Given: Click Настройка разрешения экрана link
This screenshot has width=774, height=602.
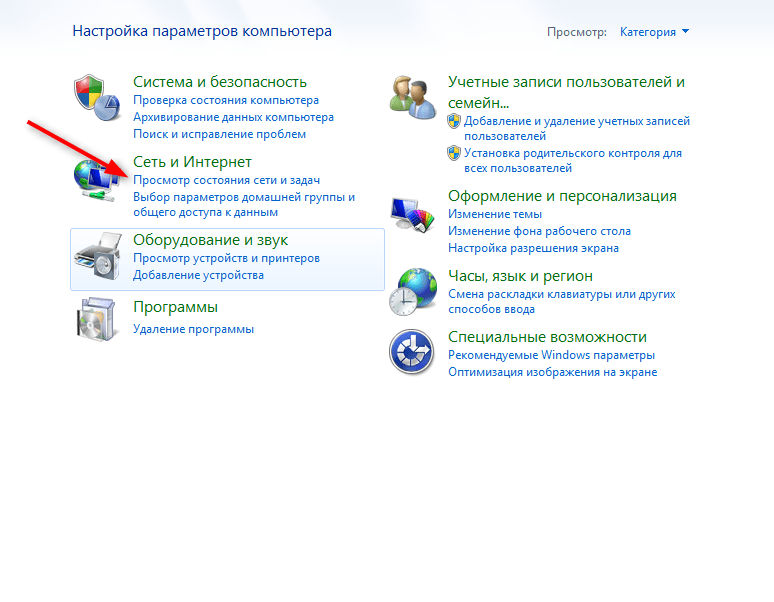Looking at the screenshot, I should coord(533,248).
